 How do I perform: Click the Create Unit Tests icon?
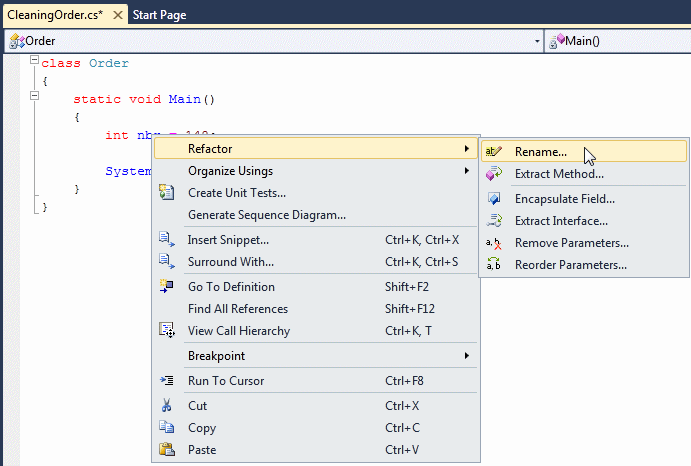(166, 193)
